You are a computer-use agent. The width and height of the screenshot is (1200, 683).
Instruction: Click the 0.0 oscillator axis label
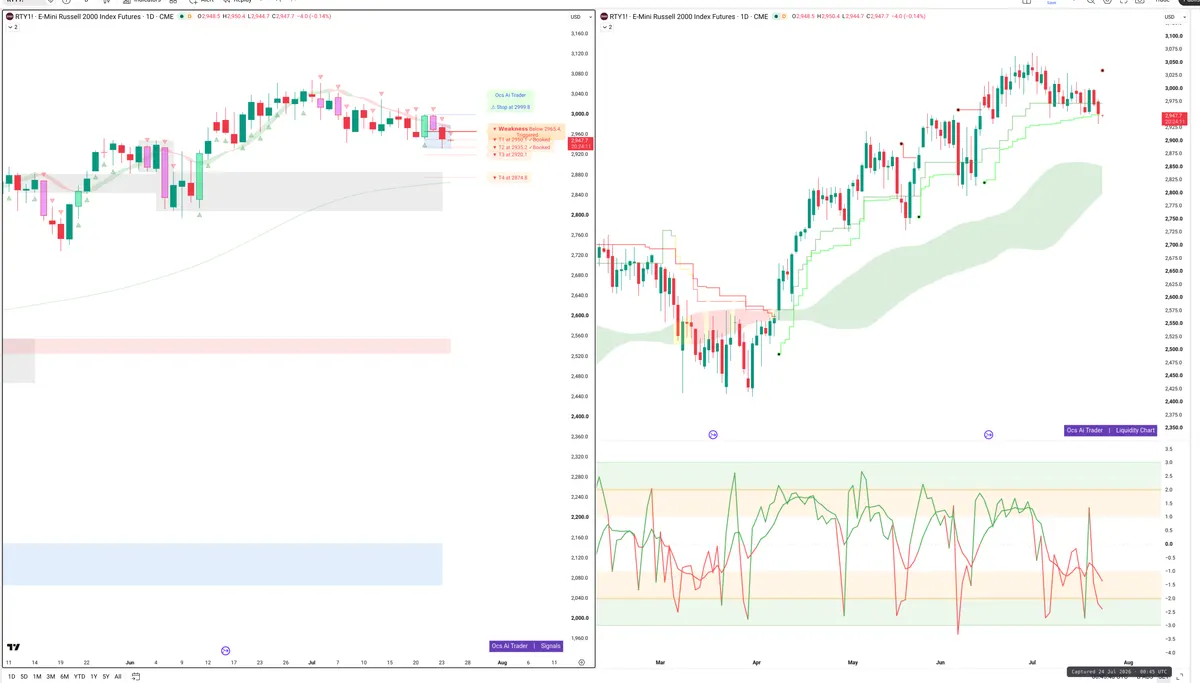coord(1168,544)
